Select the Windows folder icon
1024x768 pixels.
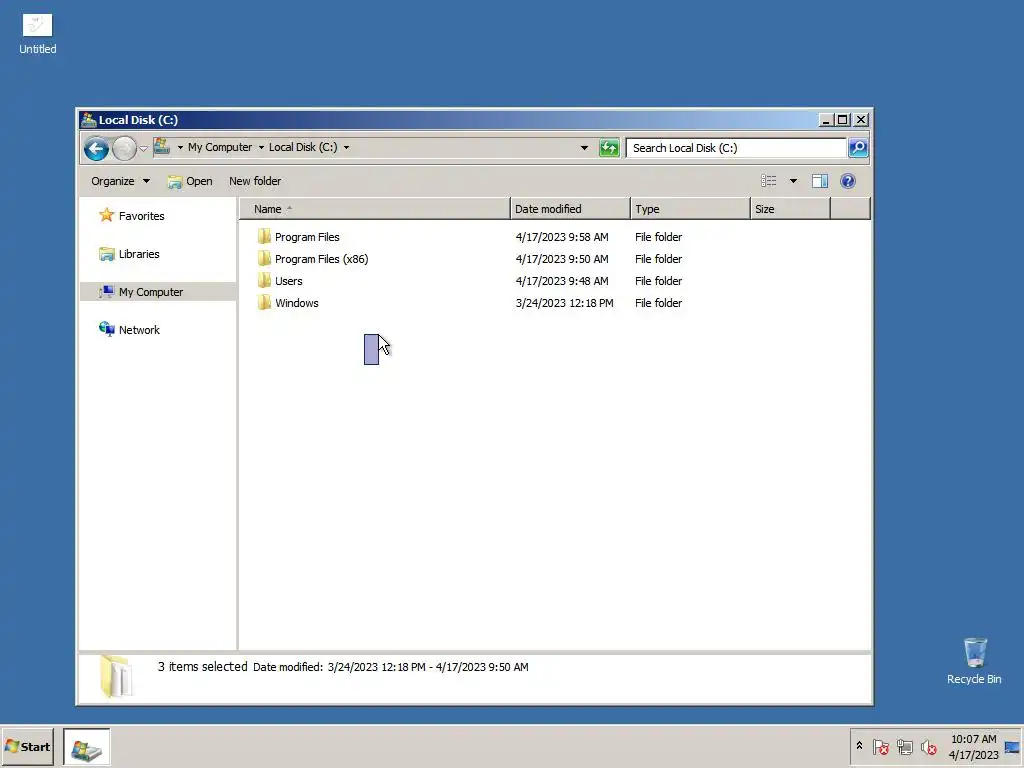[264, 302]
